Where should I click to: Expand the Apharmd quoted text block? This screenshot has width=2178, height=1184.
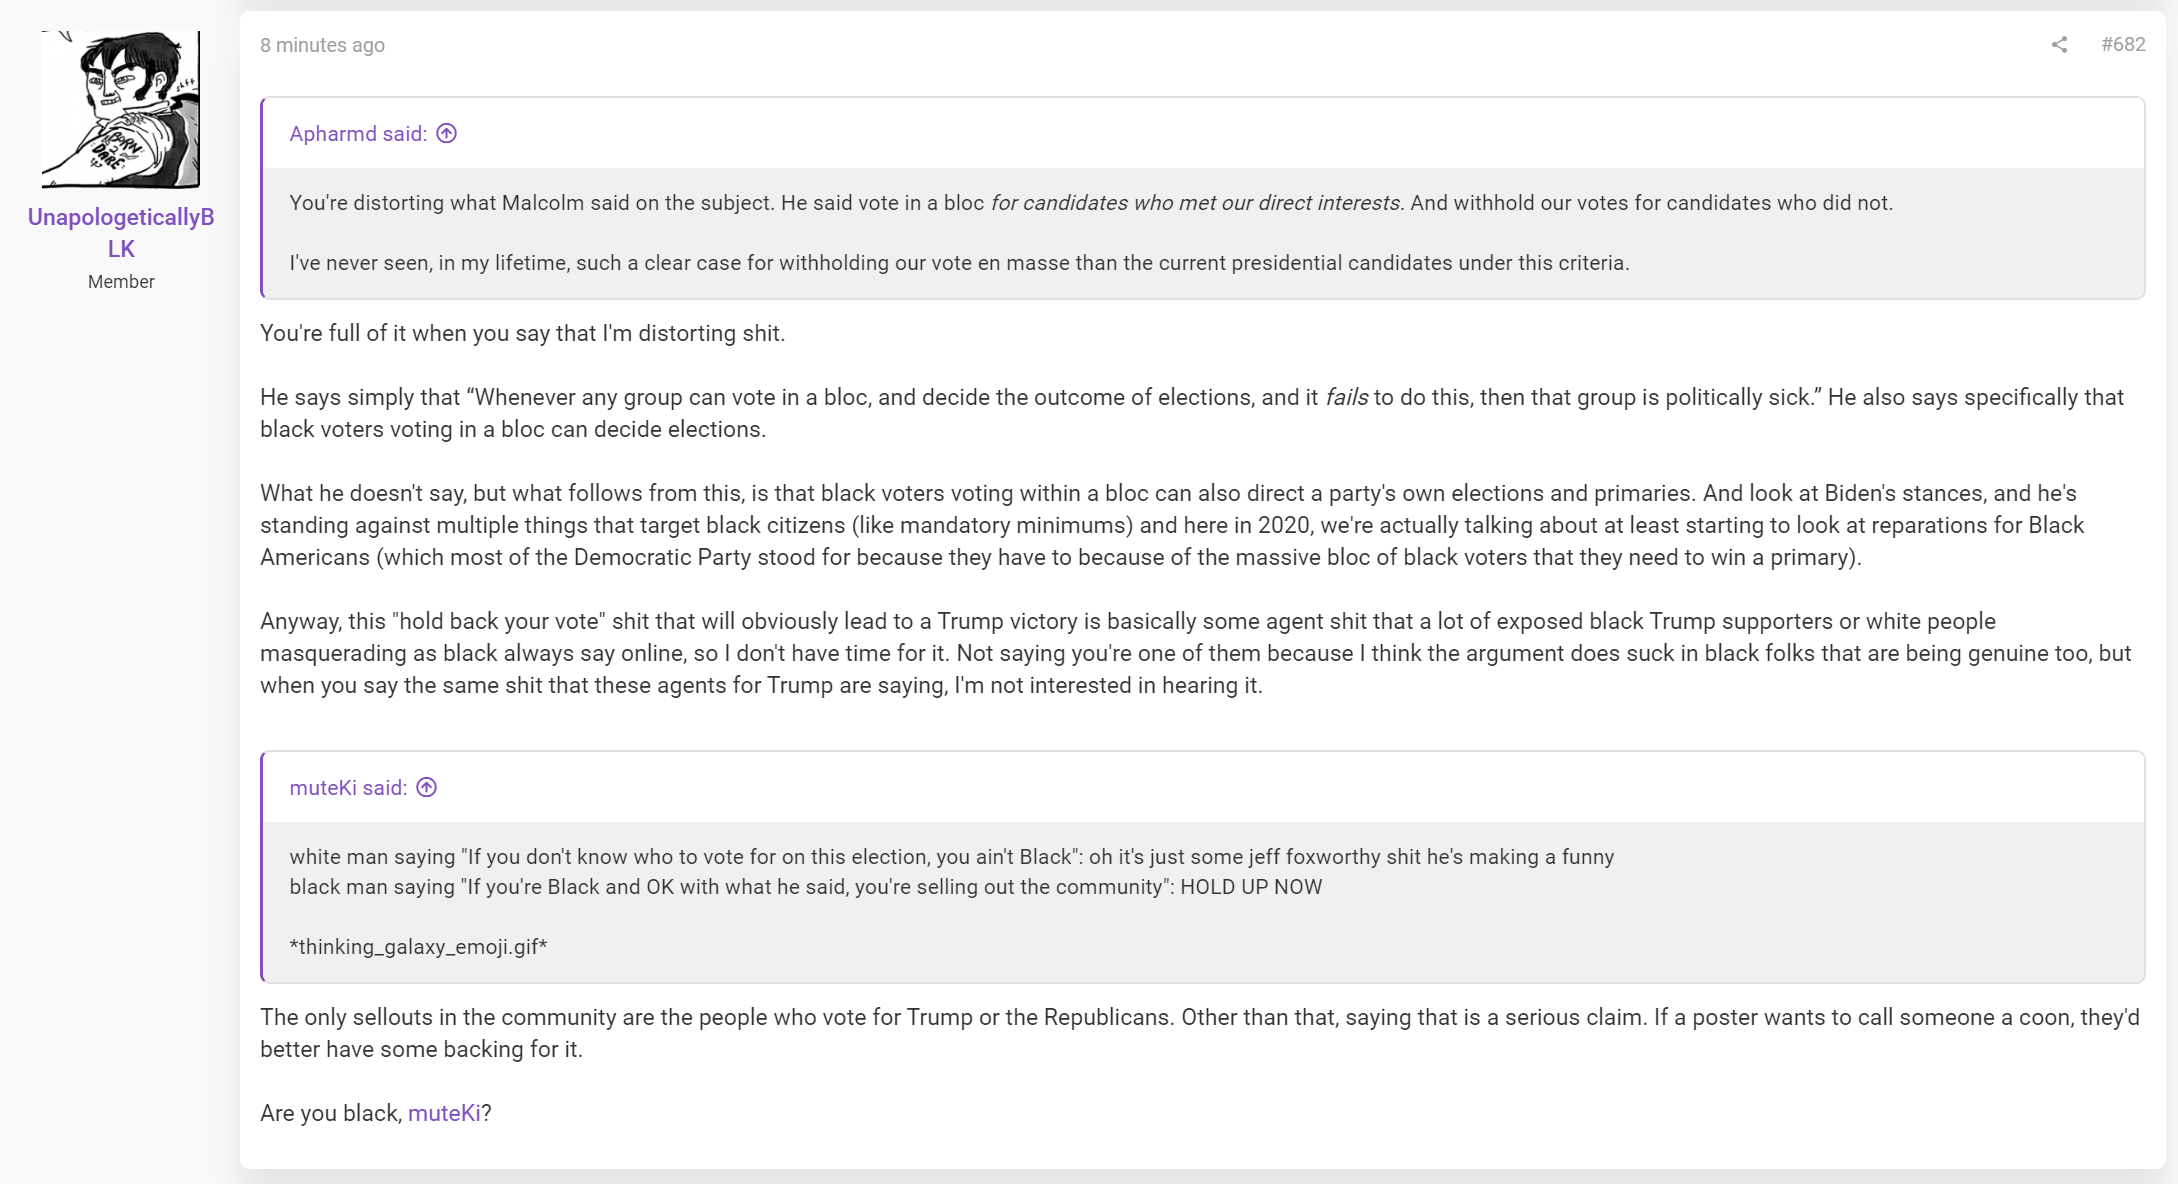pos(1204,233)
